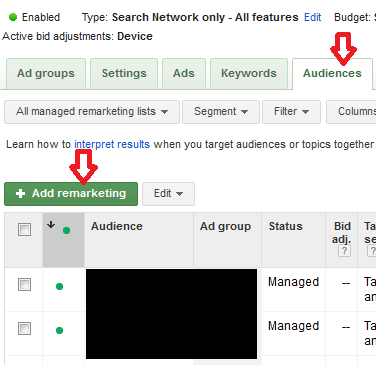The image size is (376, 365).
Task: Select the Audiences tab
Action: coord(332,74)
